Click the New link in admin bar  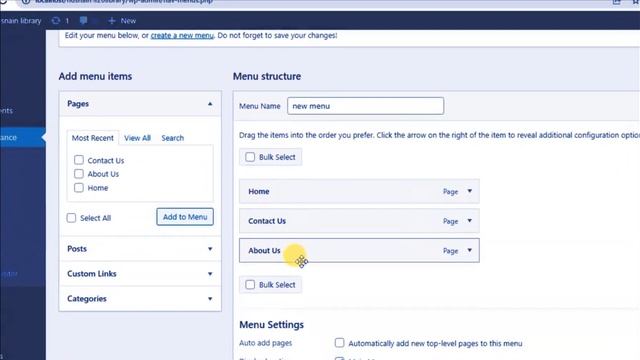point(128,20)
